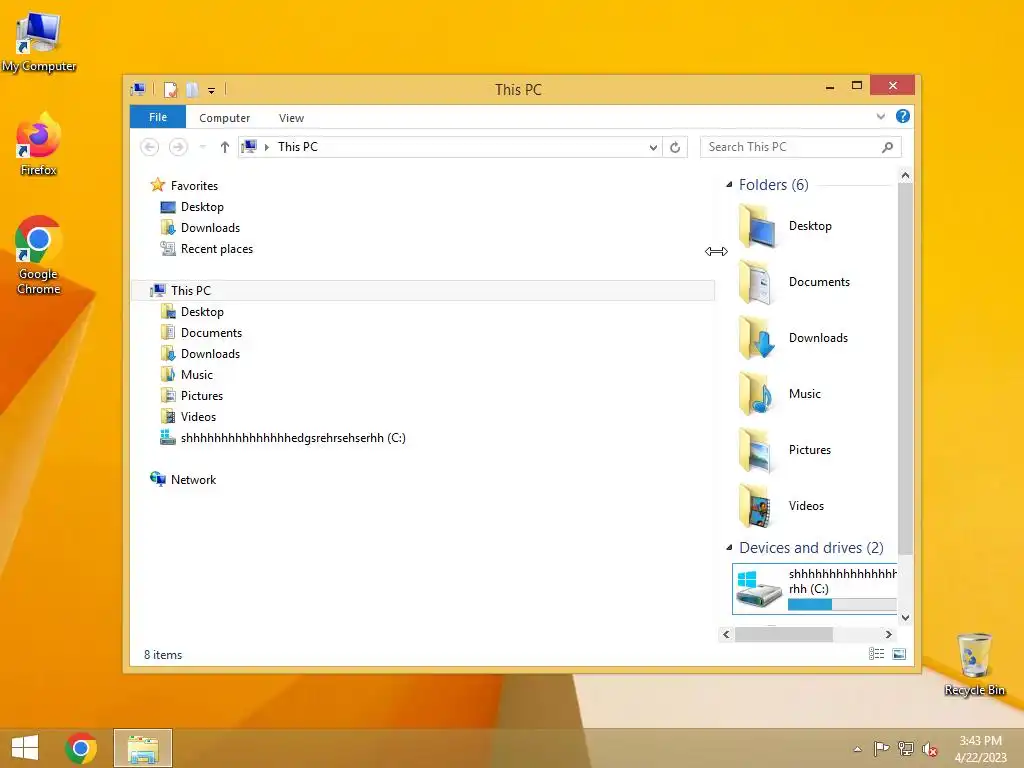1024x768 pixels.
Task: Select the Desktop folder icon in content pane
Action: click(x=758, y=226)
